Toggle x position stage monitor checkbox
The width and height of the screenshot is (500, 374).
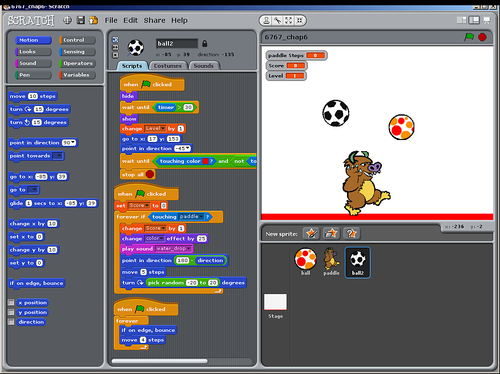[11, 302]
